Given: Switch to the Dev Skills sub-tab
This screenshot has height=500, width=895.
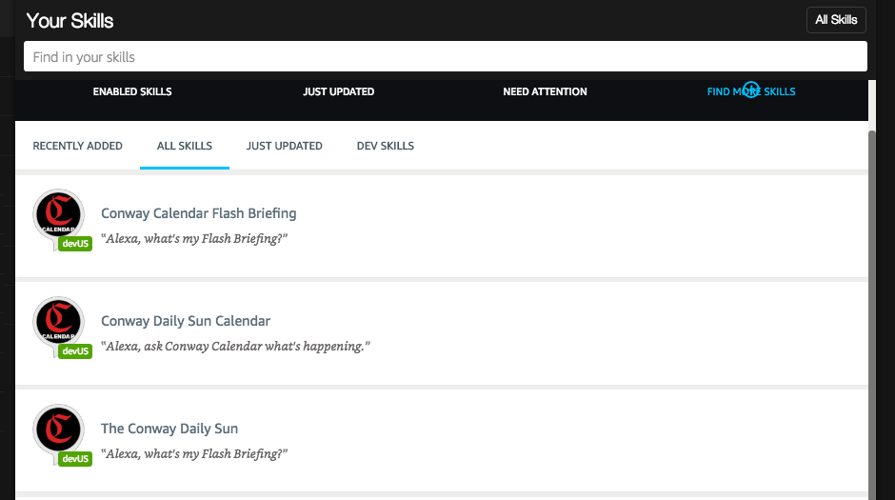Looking at the screenshot, I should pos(385,146).
